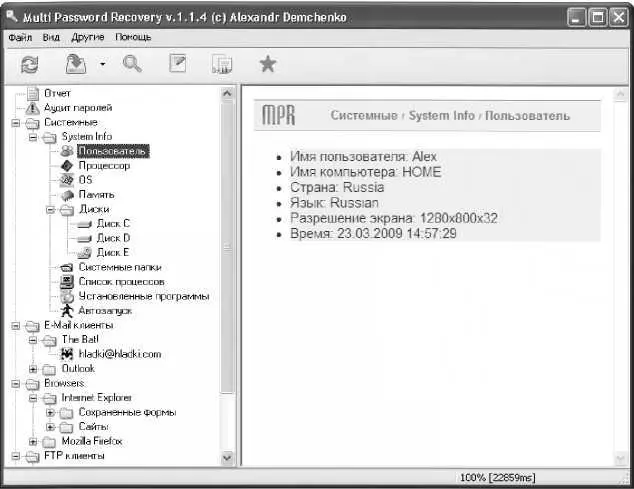Select the Процессор tree item
Viewport: 634px width, 489px height.
[104, 165]
